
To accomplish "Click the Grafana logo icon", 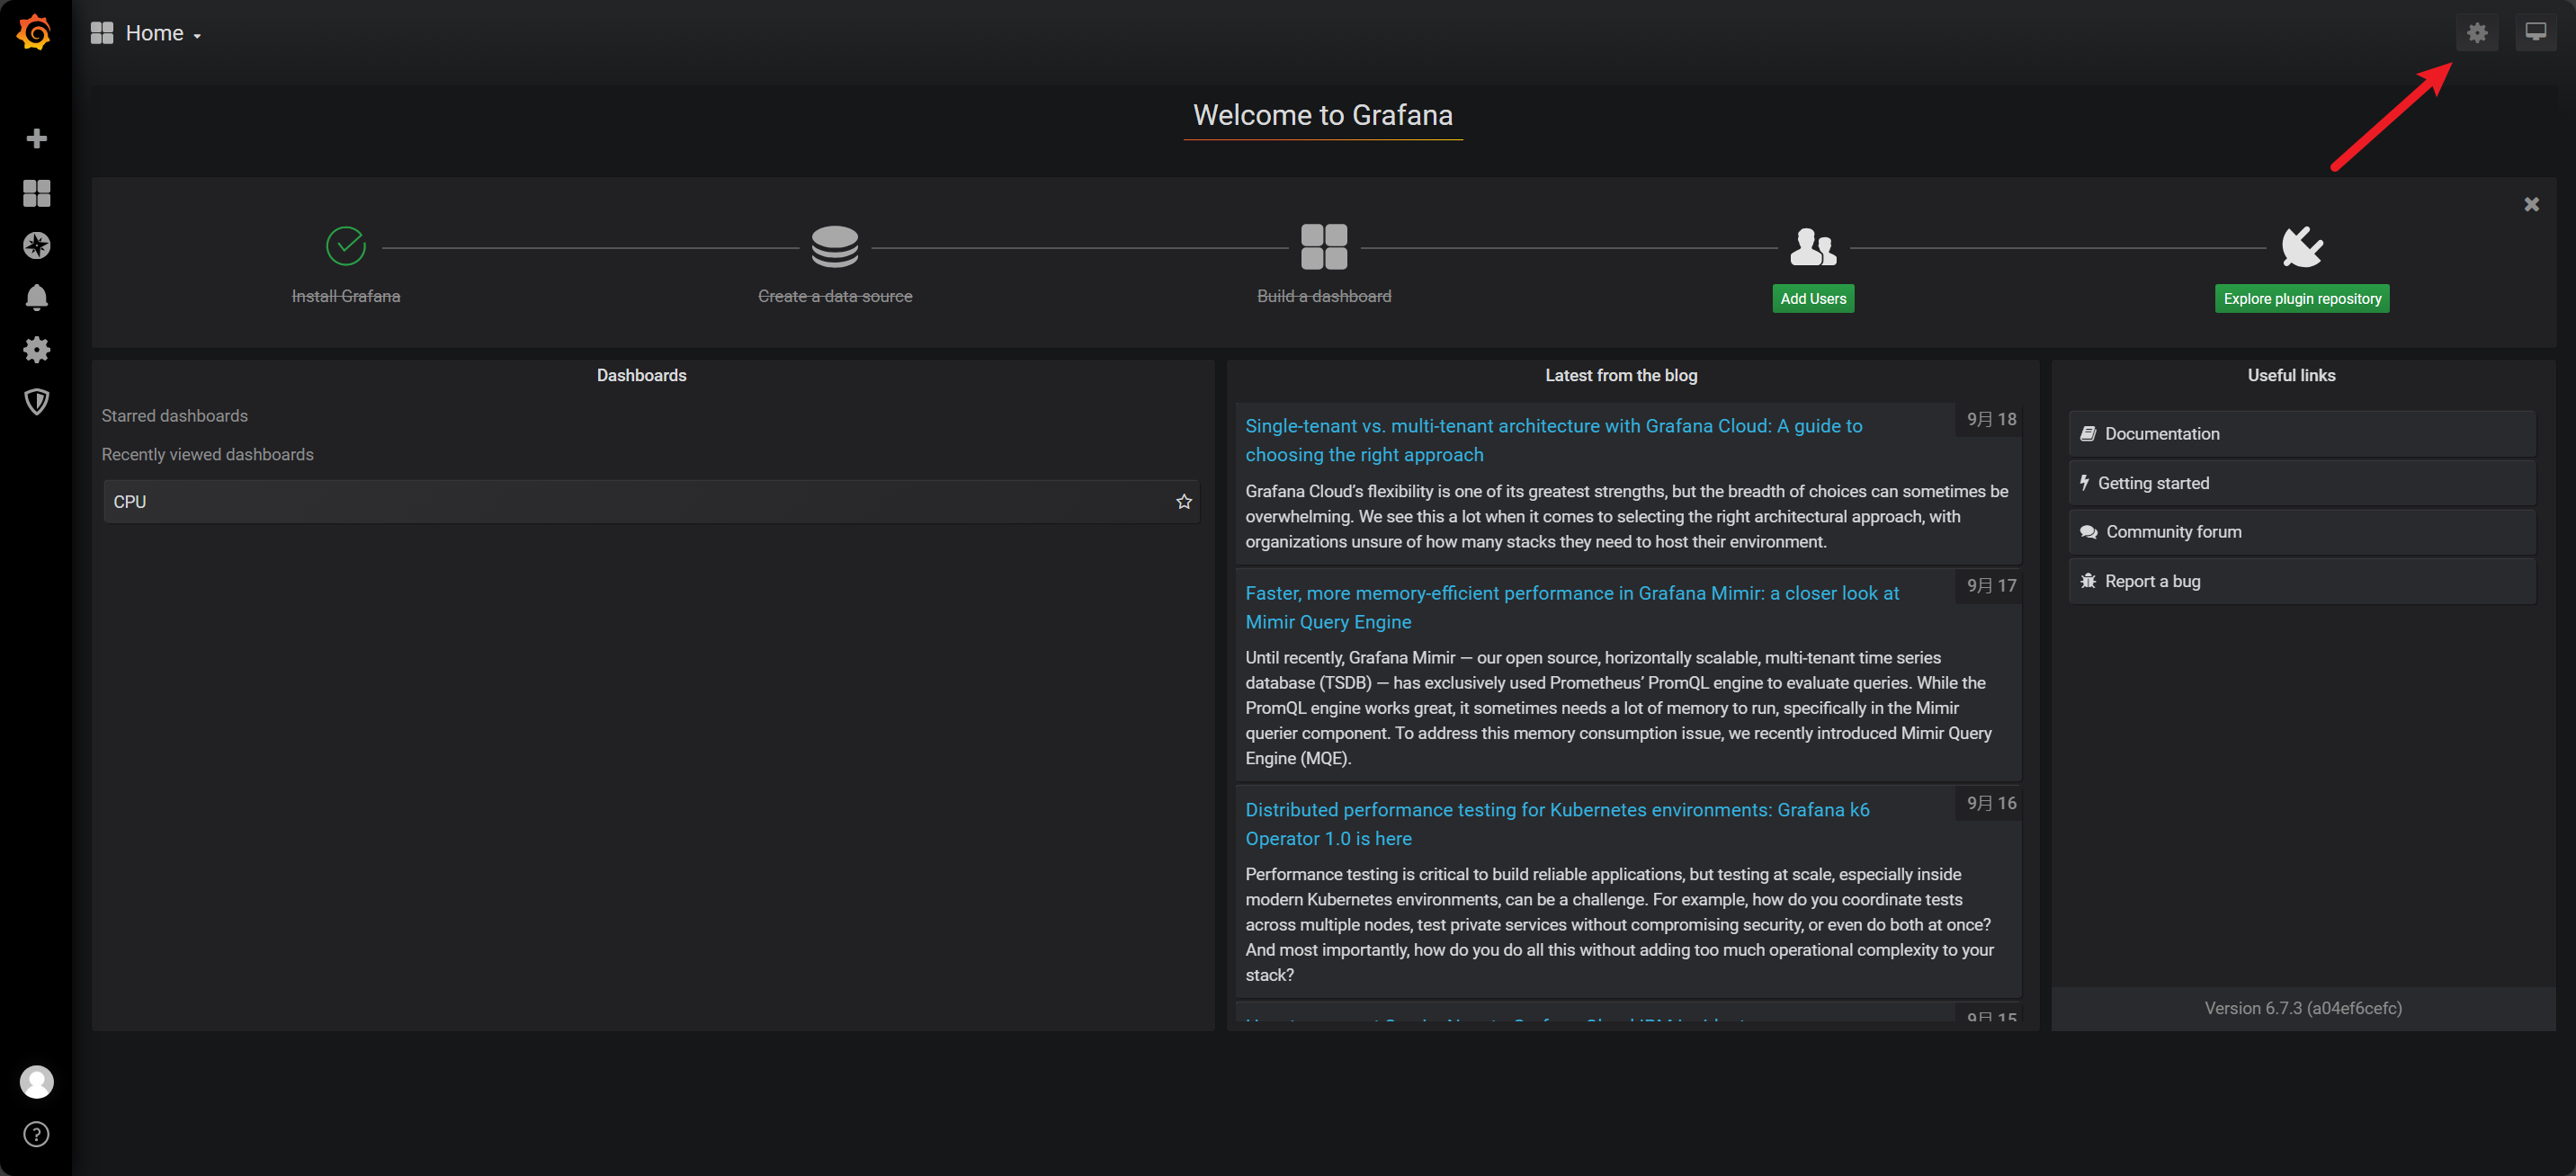I will point(35,32).
